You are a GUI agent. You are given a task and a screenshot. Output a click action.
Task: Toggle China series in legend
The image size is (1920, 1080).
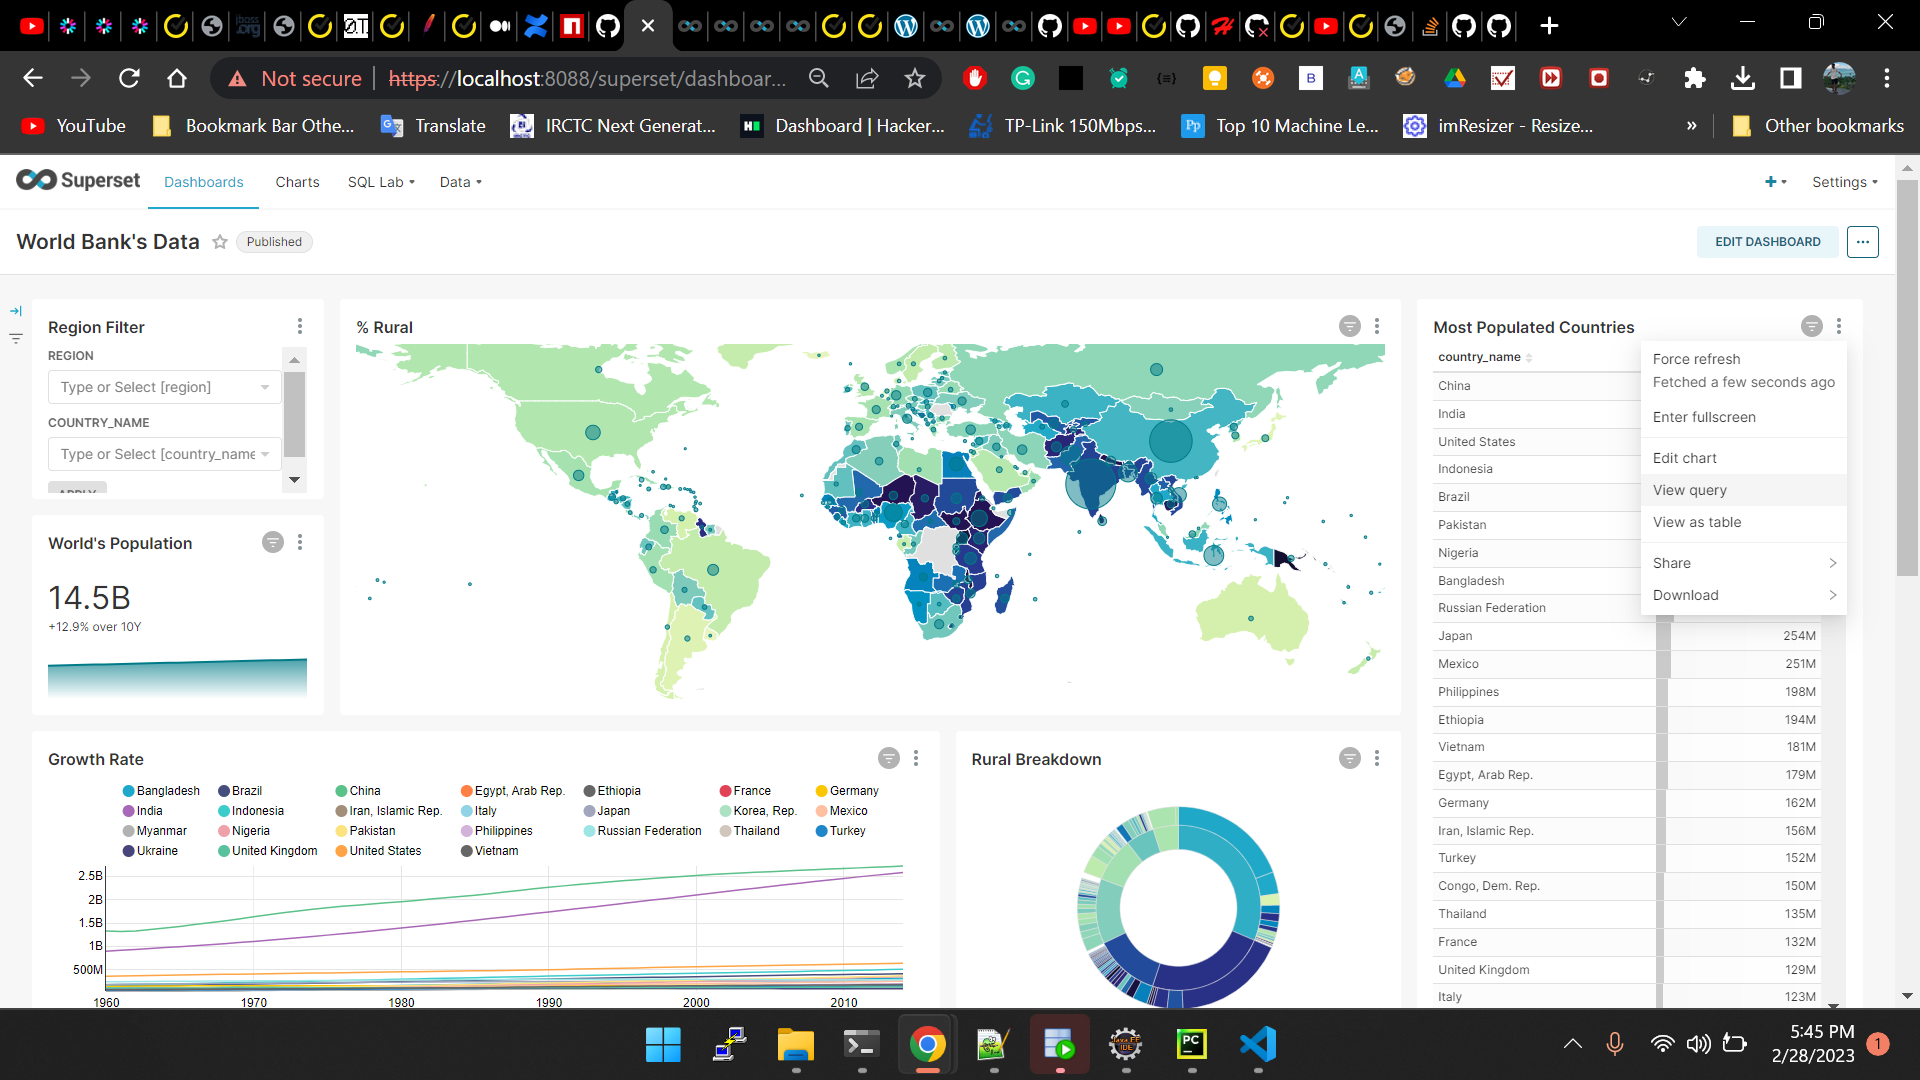pos(358,791)
